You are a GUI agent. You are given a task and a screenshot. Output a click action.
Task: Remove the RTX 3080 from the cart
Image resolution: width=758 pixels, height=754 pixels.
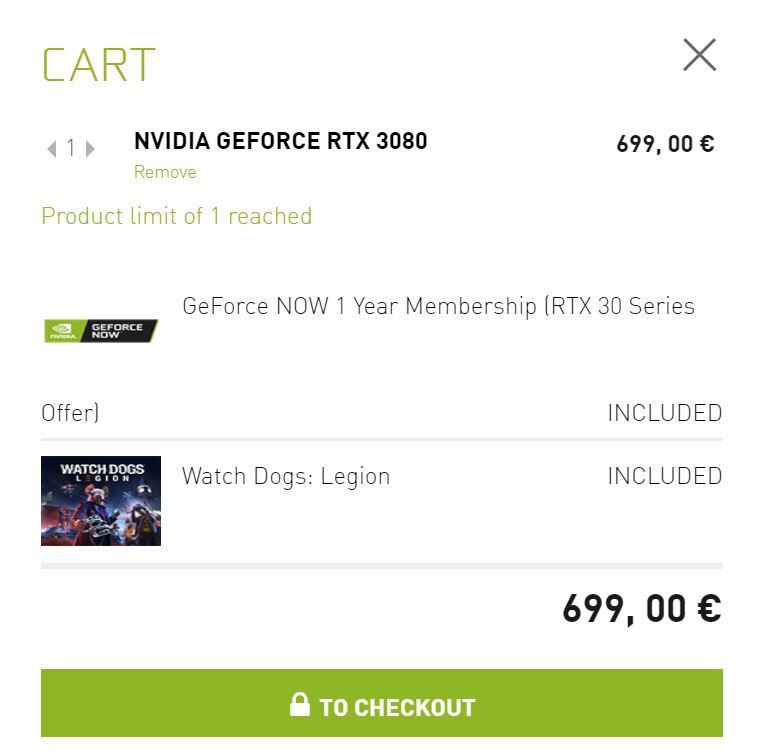(x=165, y=172)
